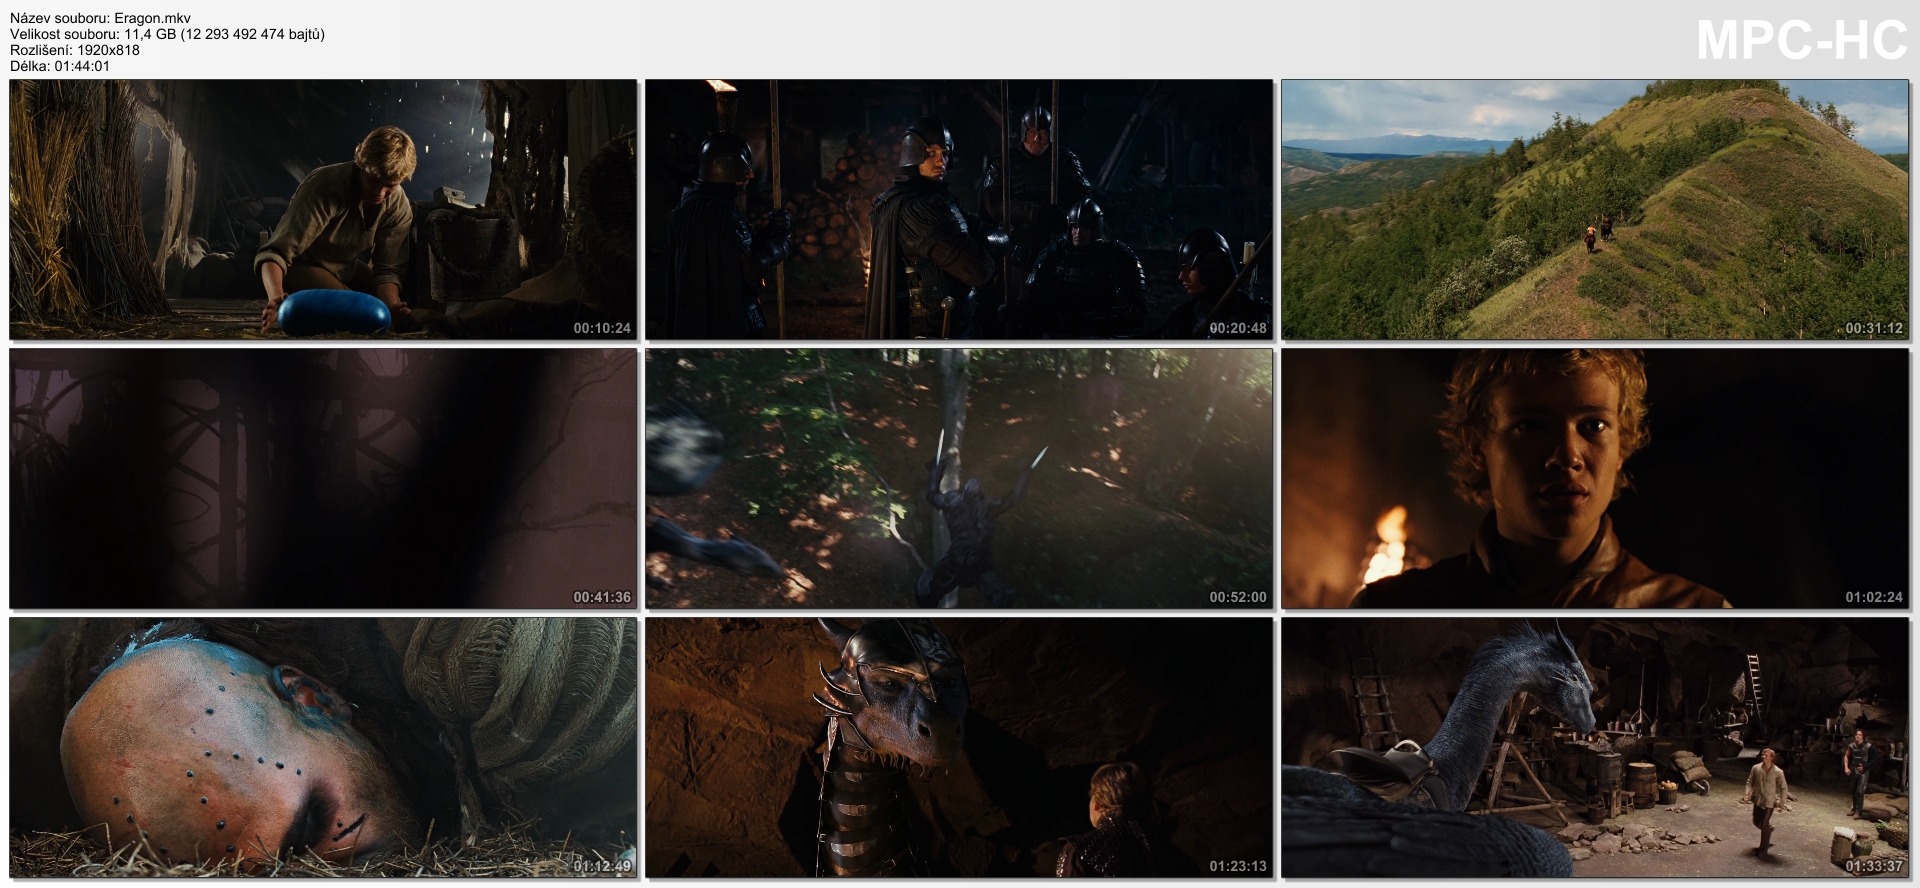1920x888 pixels.
Task: Click the 01:23:13 timestamp label
Action: point(1238,866)
